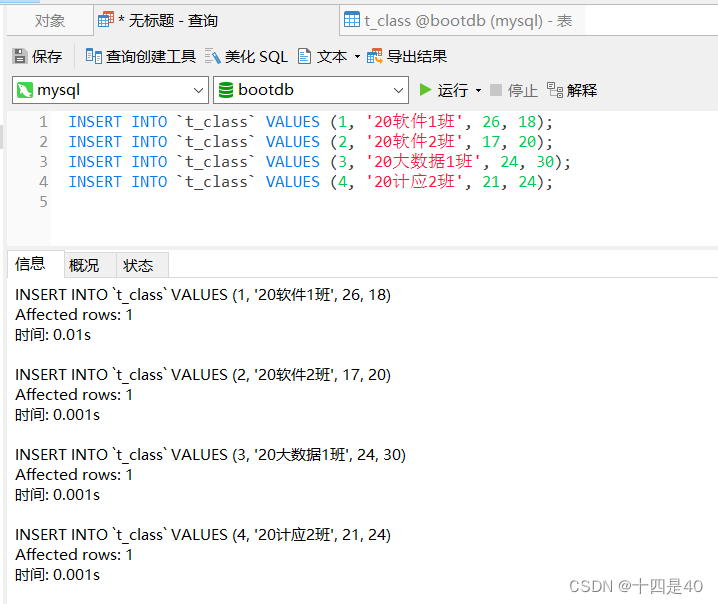The width and height of the screenshot is (718, 604).
Task: Click VALUES keyword on editor line 3
Action: [x=293, y=162]
